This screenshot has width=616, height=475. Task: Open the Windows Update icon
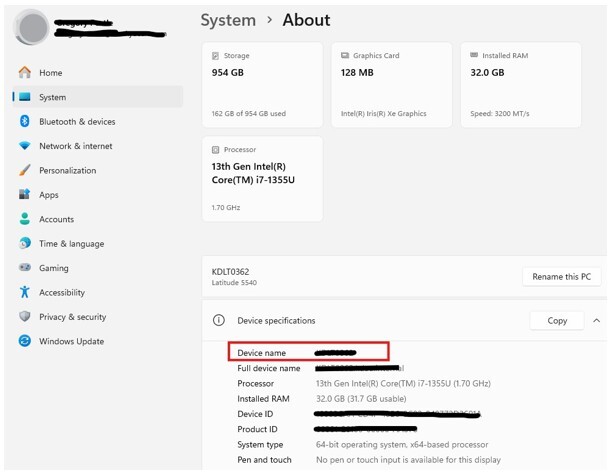point(24,341)
